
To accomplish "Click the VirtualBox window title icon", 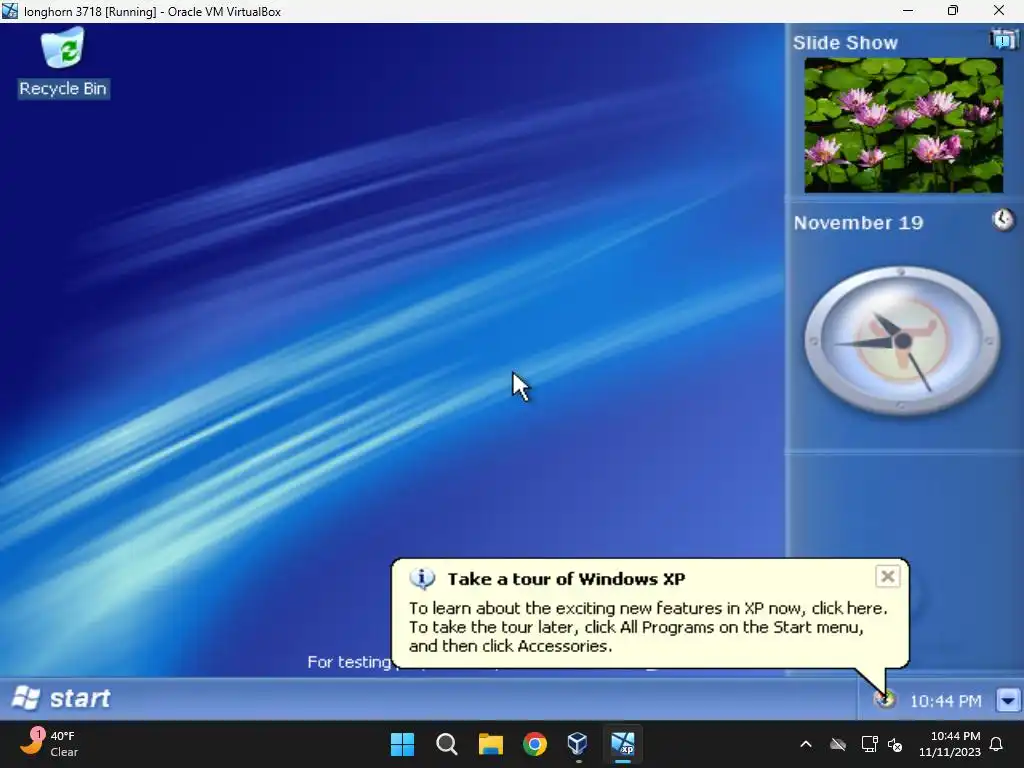I will (x=10, y=11).
